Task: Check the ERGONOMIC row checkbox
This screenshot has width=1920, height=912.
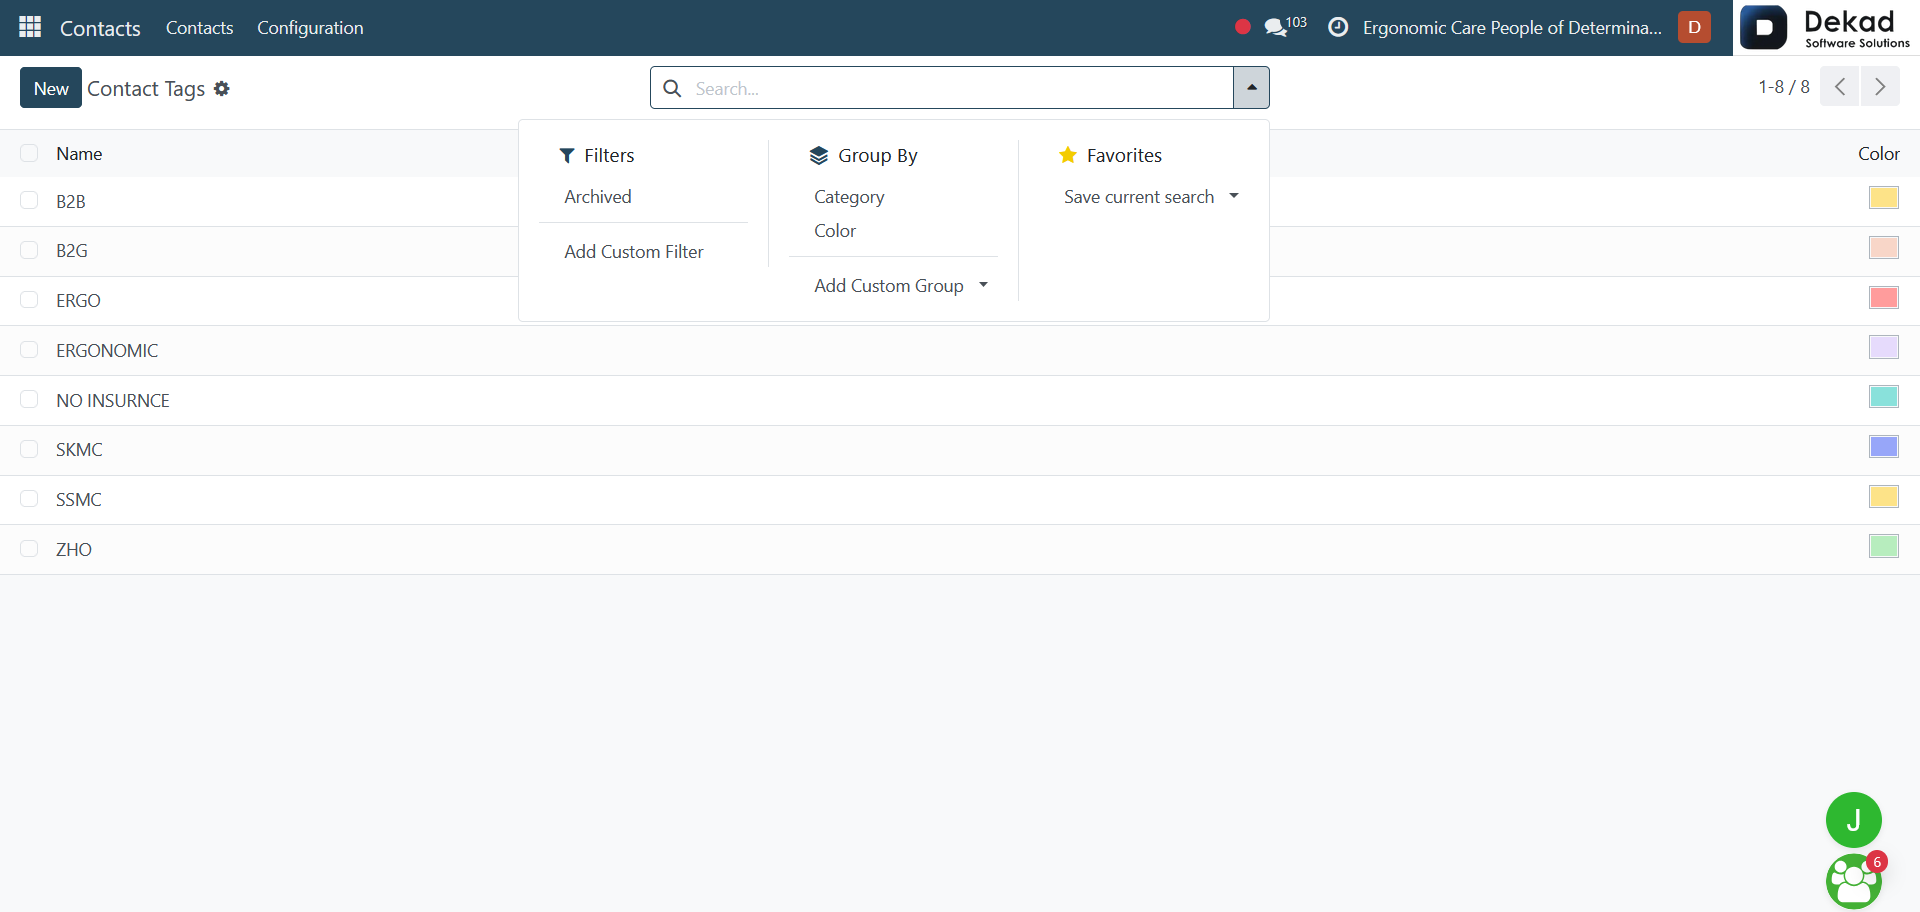Action: [x=29, y=349]
